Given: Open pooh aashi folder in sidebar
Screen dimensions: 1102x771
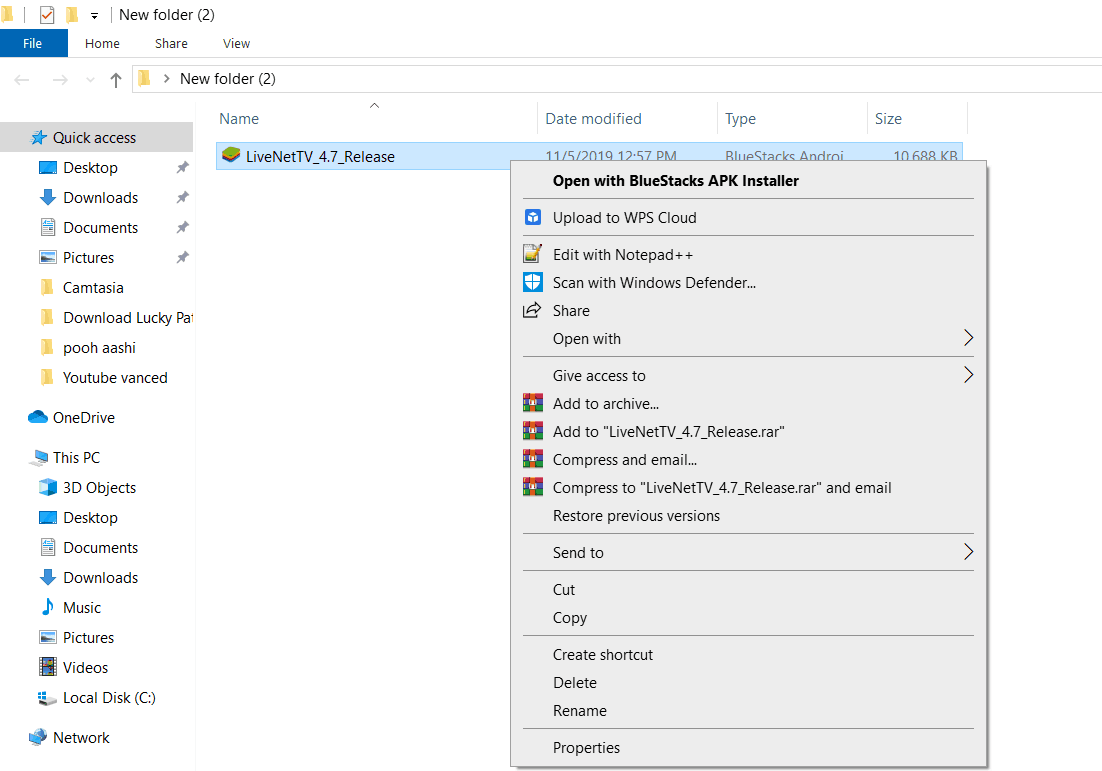Looking at the screenshot, I should coord(99,348).
